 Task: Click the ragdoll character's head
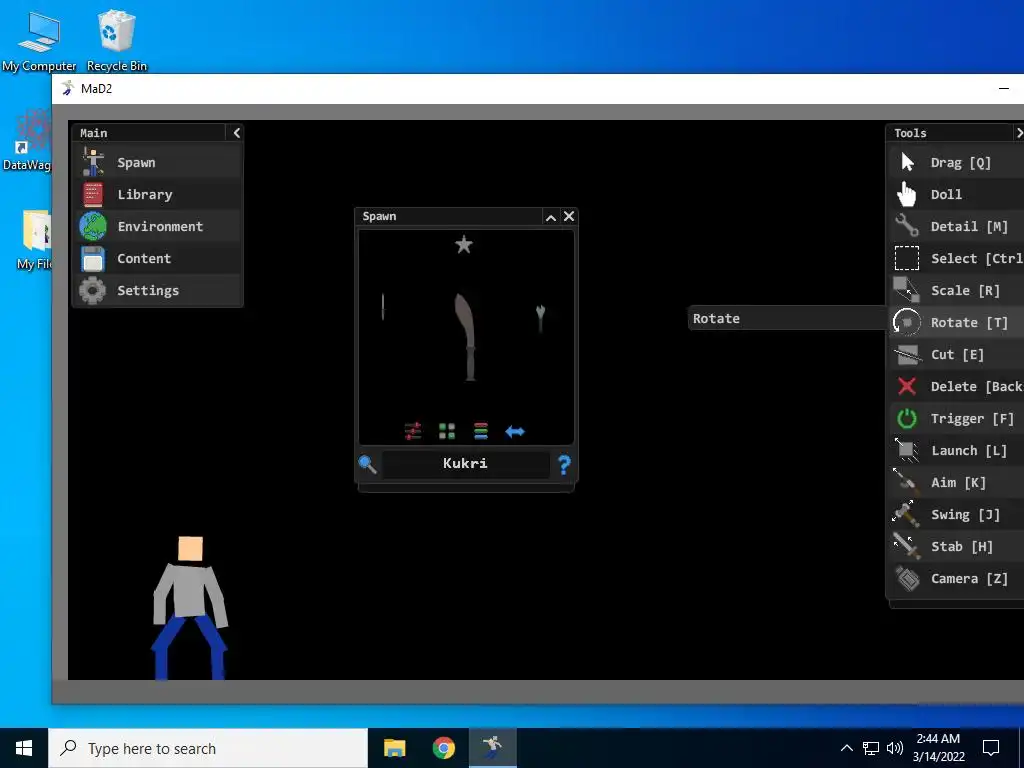(190, 549)
